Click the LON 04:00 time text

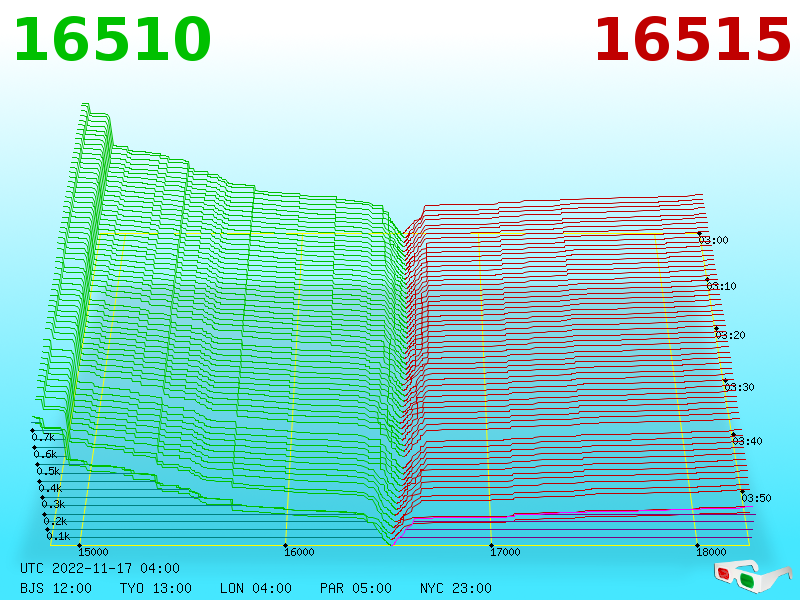256,588
